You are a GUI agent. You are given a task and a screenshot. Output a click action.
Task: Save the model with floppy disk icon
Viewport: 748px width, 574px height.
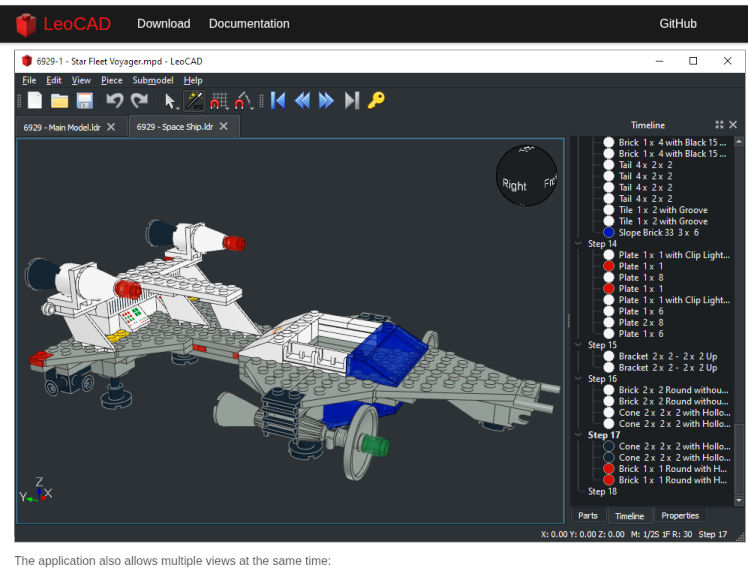coord(85,100)
